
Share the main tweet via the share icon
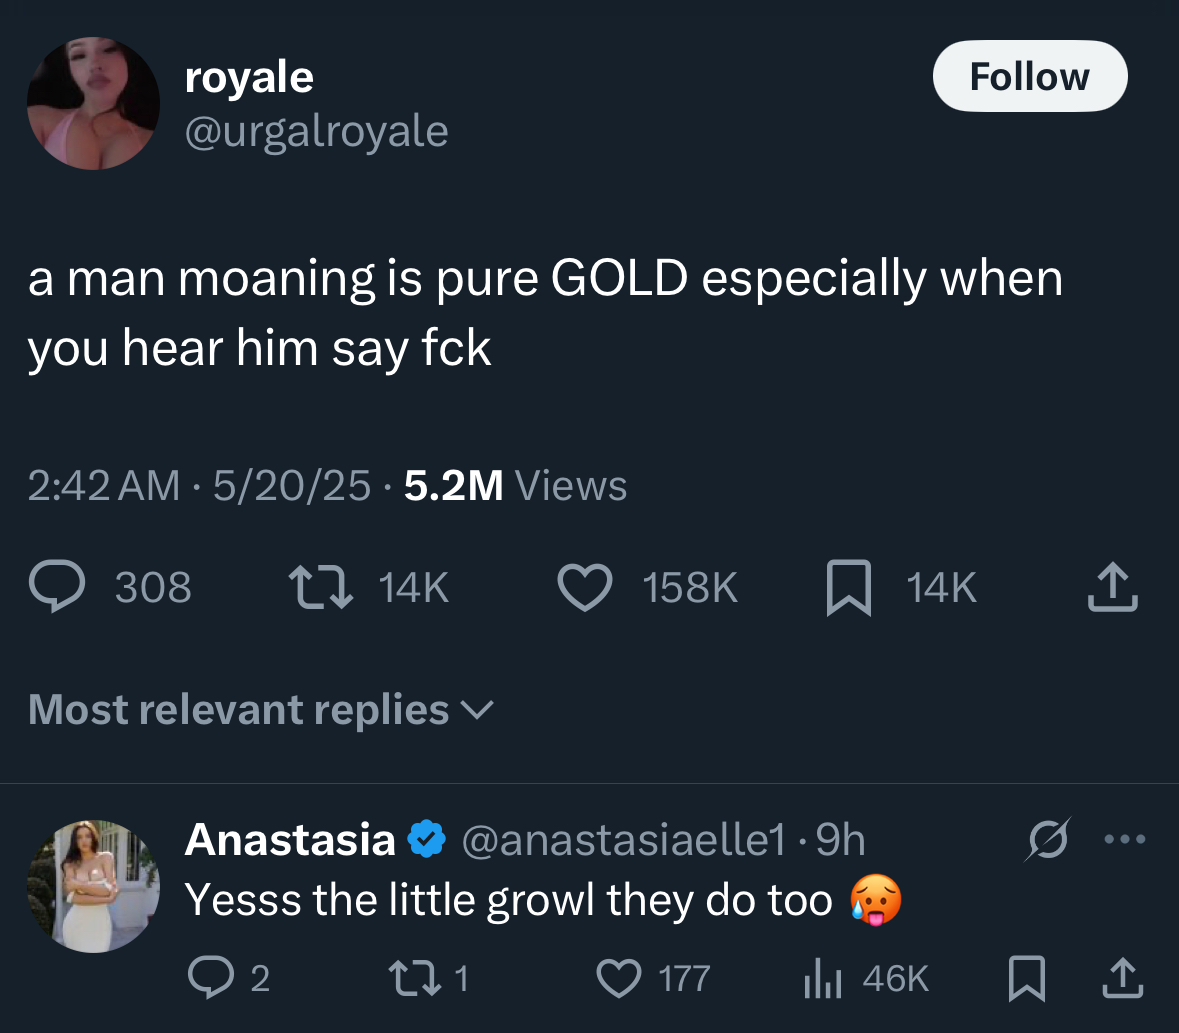(1112, 587)
